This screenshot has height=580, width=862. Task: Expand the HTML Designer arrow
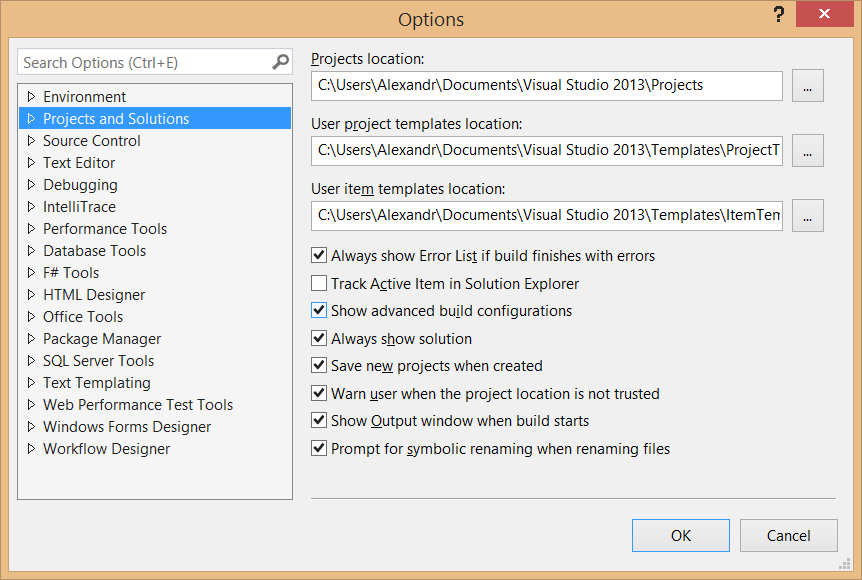[31, 294]
